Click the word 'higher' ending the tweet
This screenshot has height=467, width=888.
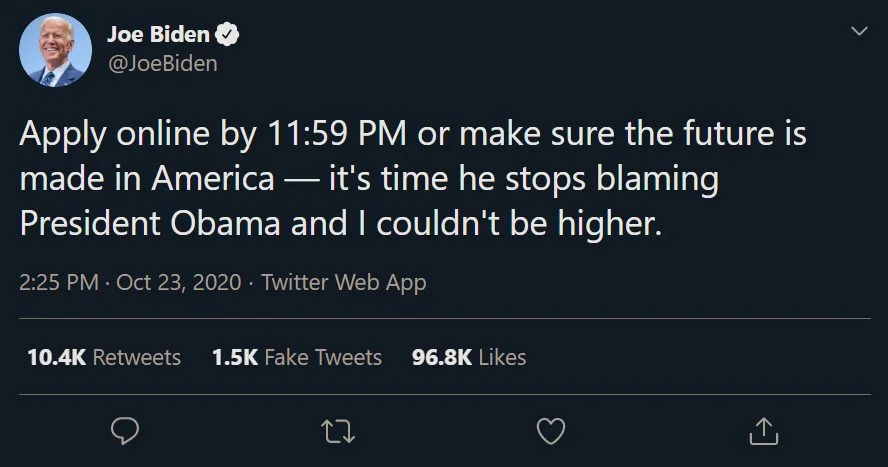(x=617, y=223)
